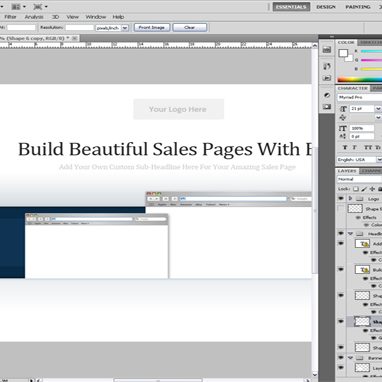
Task: Click lock position icon in Layers panel
Action: pyautogui.click(x=372, y=189)
